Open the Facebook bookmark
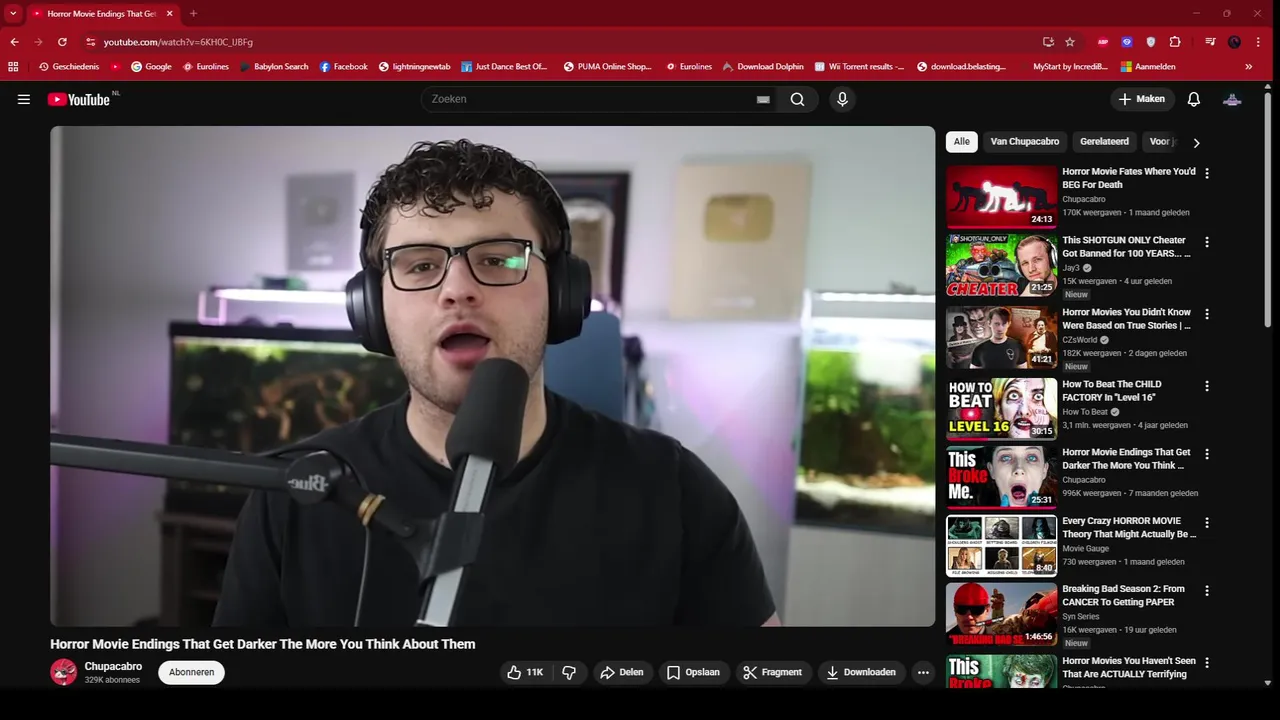 click(343, 67)
